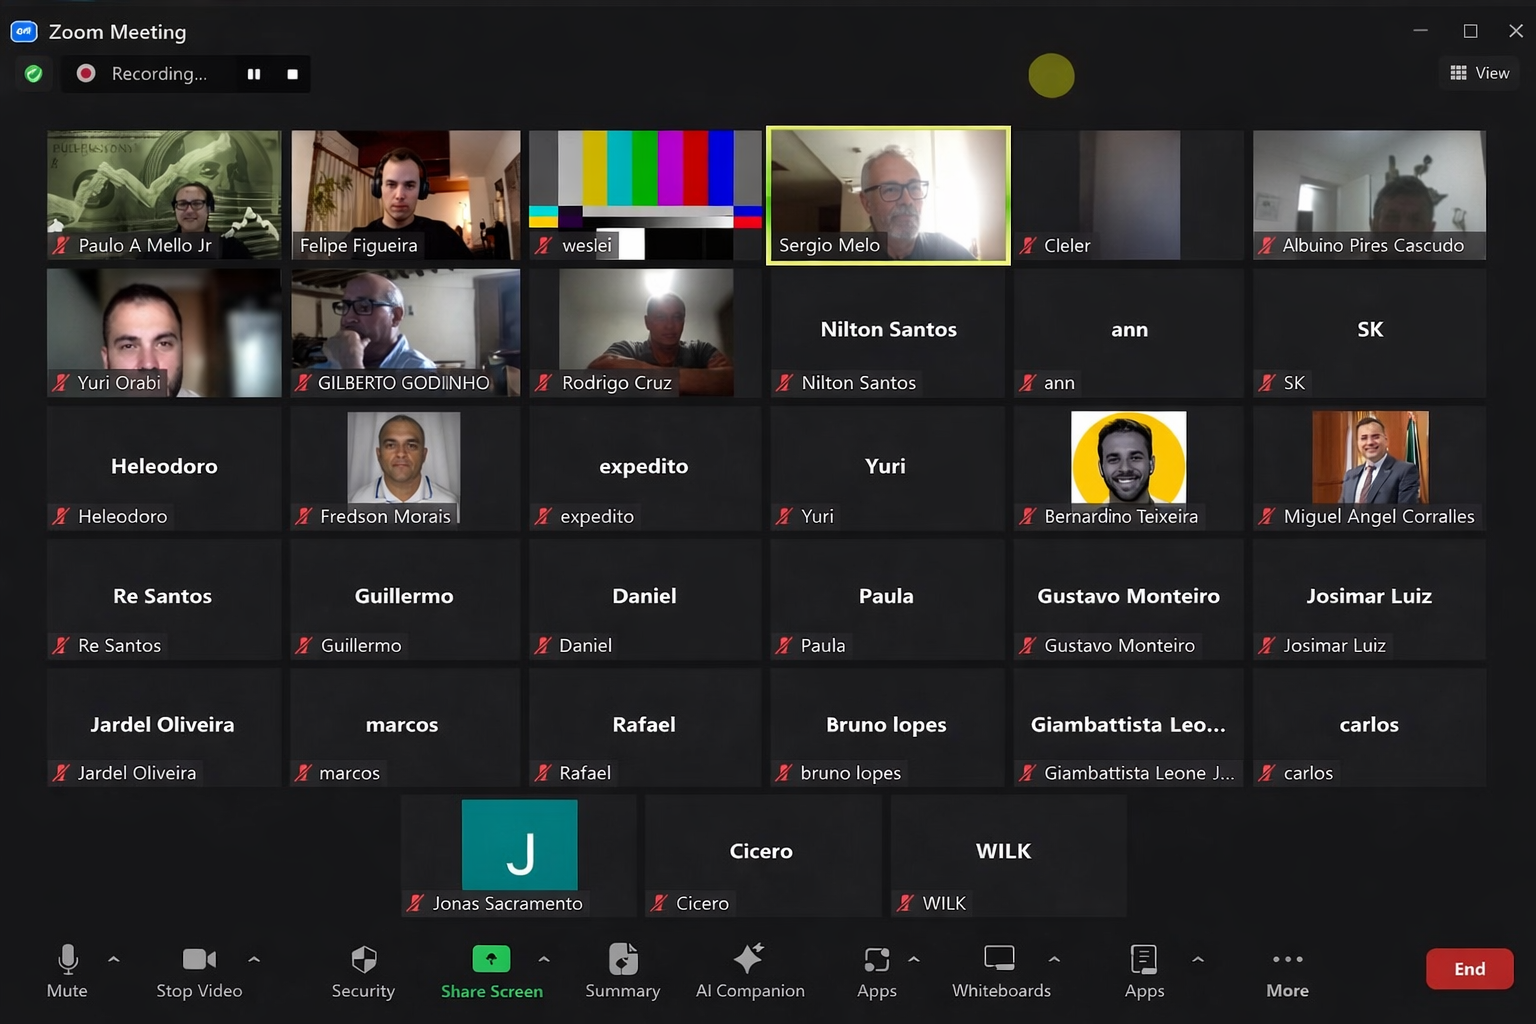
Task: Open the View layout menu
Action: 1480,73
